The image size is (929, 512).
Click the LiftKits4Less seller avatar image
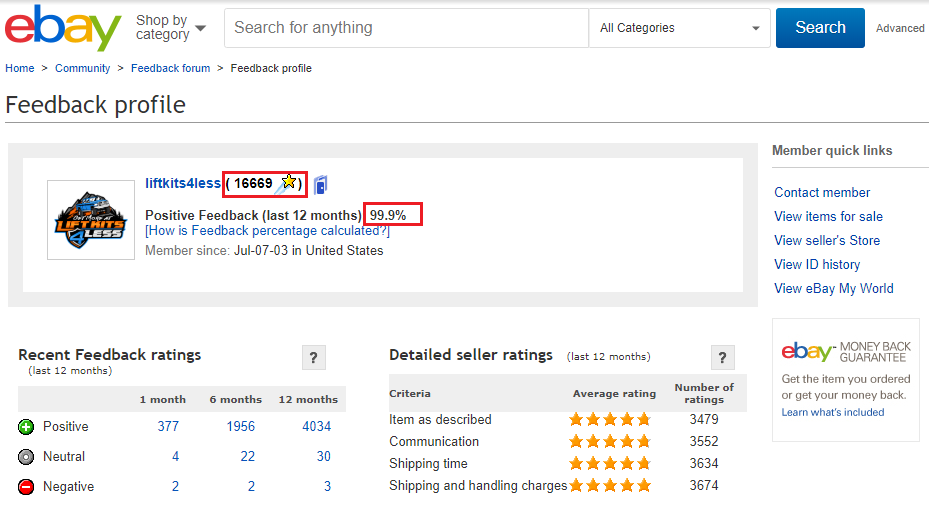[x=91, y=220]
